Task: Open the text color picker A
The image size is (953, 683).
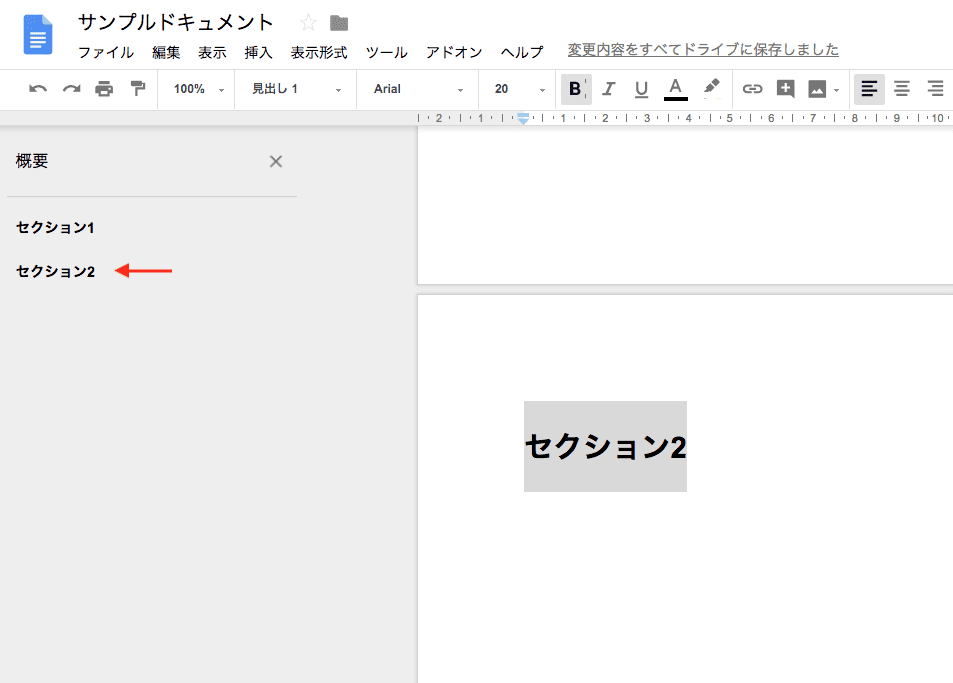Action: (675, 89)
